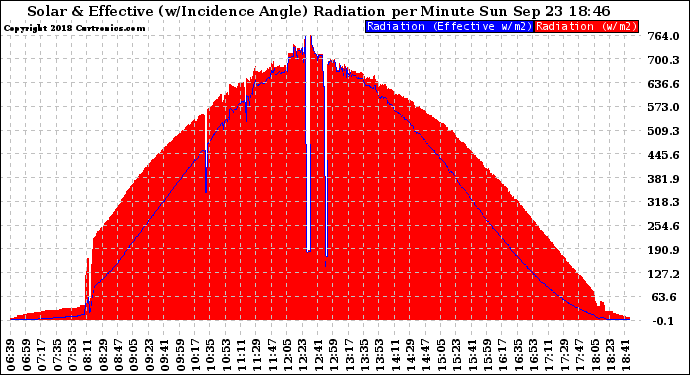690x375 pixels.
Task: Click the 190.9 y-axis label
Action: click(663, 250)
